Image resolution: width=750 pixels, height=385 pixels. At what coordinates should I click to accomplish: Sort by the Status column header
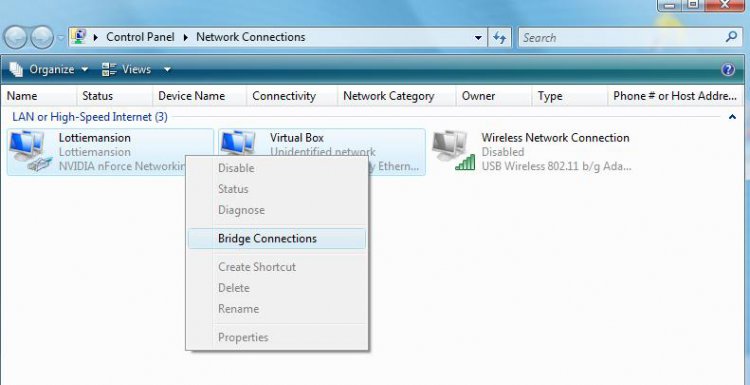point(114,96)
